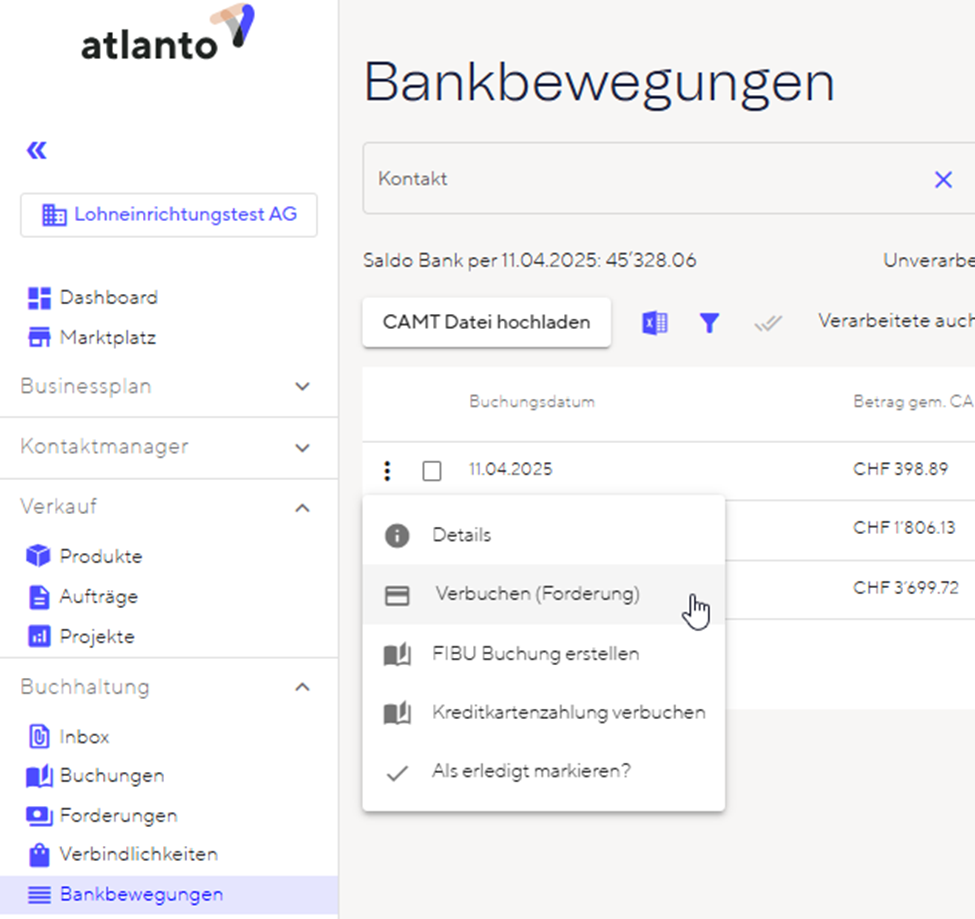This screenshot has height=919, width=975.
Task: Collapse sidebar with double chevron icon
Action: pyautogui.click(x=37, y=151)
